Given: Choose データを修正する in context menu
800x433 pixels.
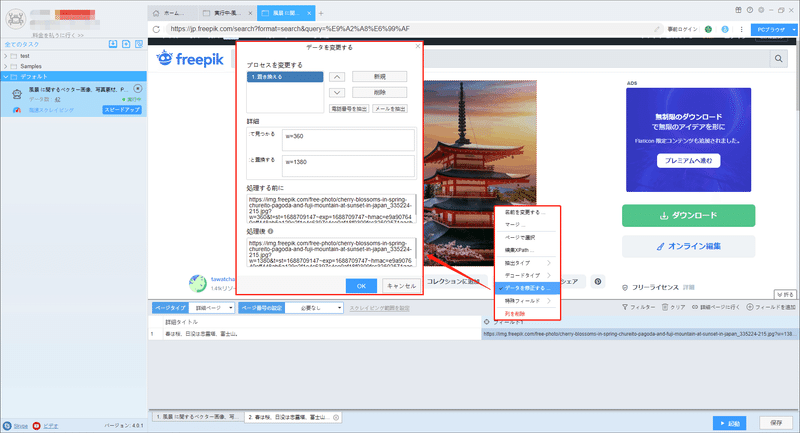Looking at the screenshot, I should [528, 288].
